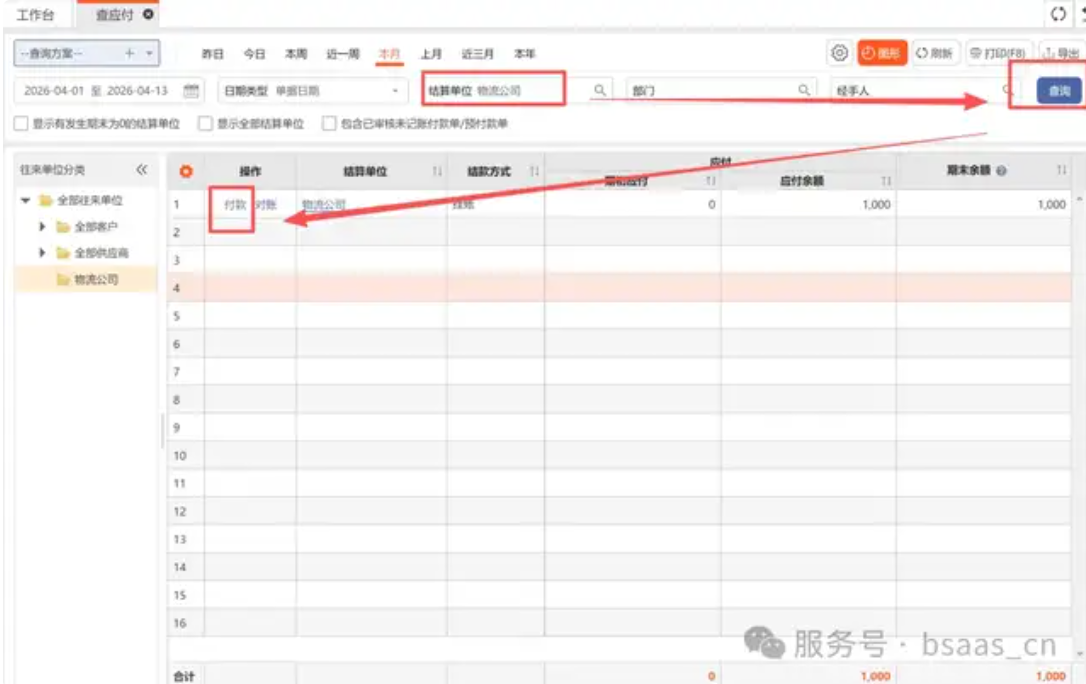Expand the 全部客户 tree node

[42, 226]
